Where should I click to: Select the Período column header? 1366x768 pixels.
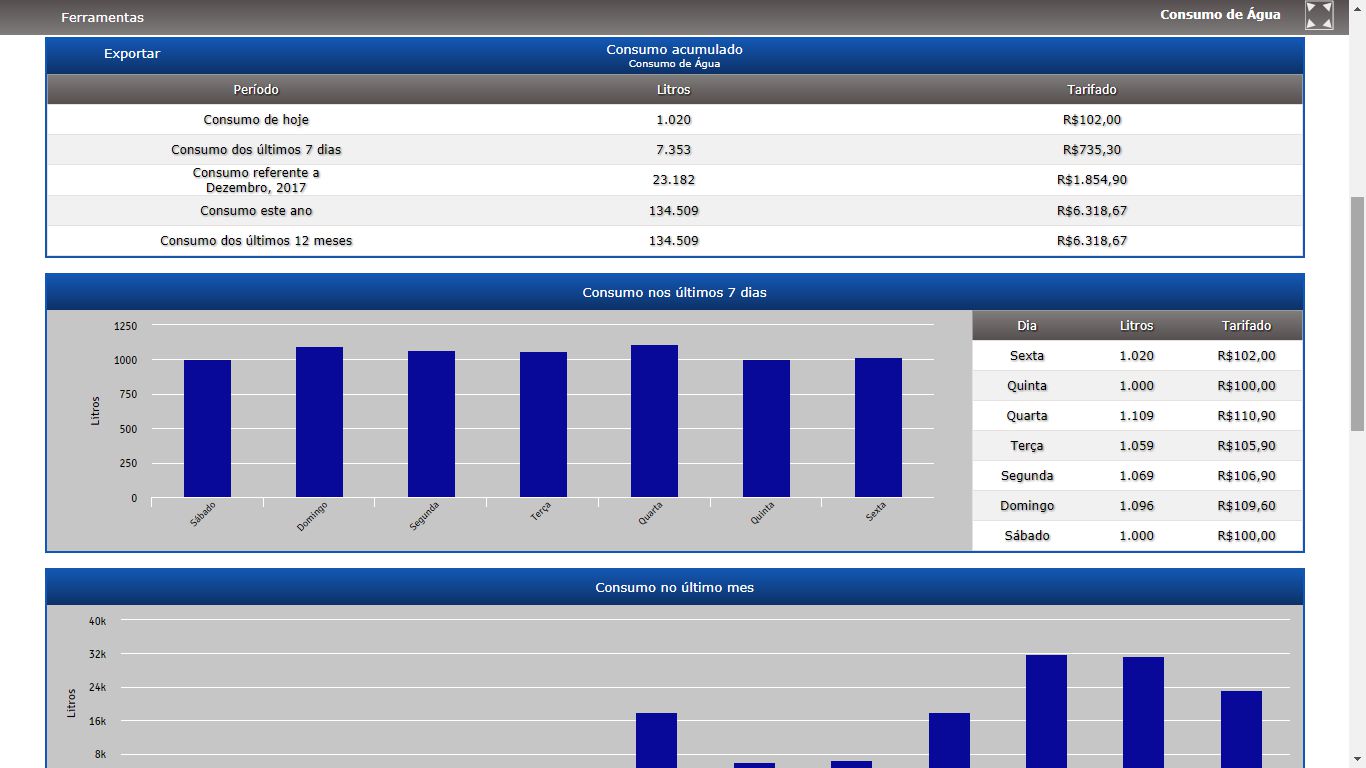pos(256,90)
